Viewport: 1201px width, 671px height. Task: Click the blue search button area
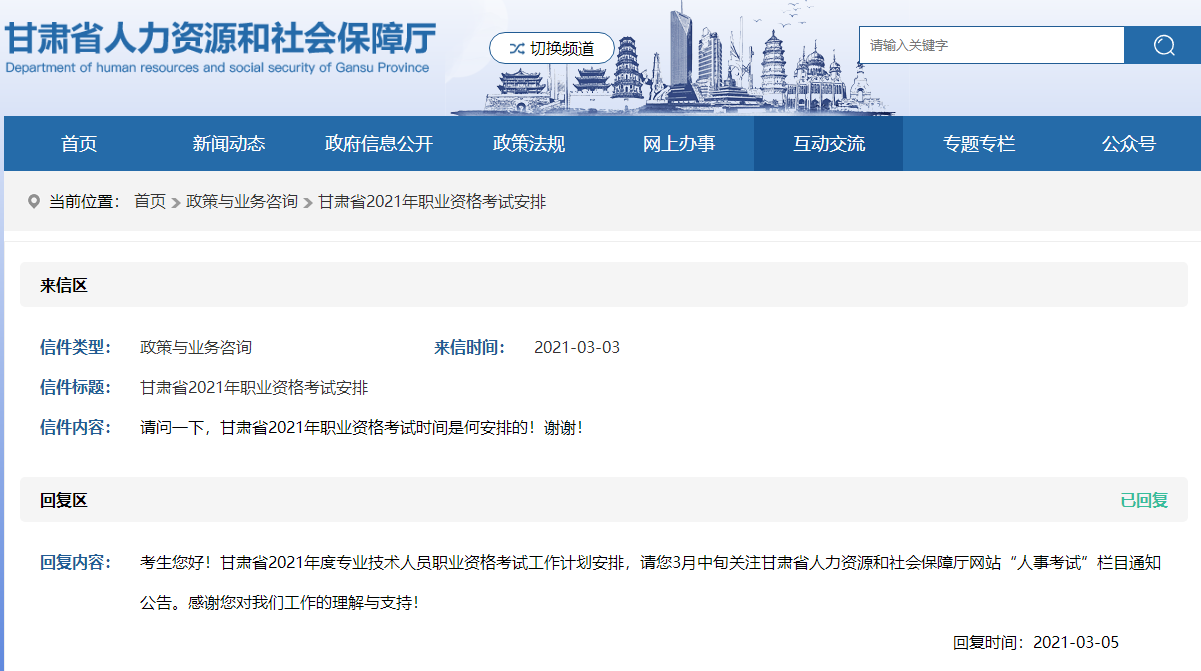click(x=1162, y=44)
